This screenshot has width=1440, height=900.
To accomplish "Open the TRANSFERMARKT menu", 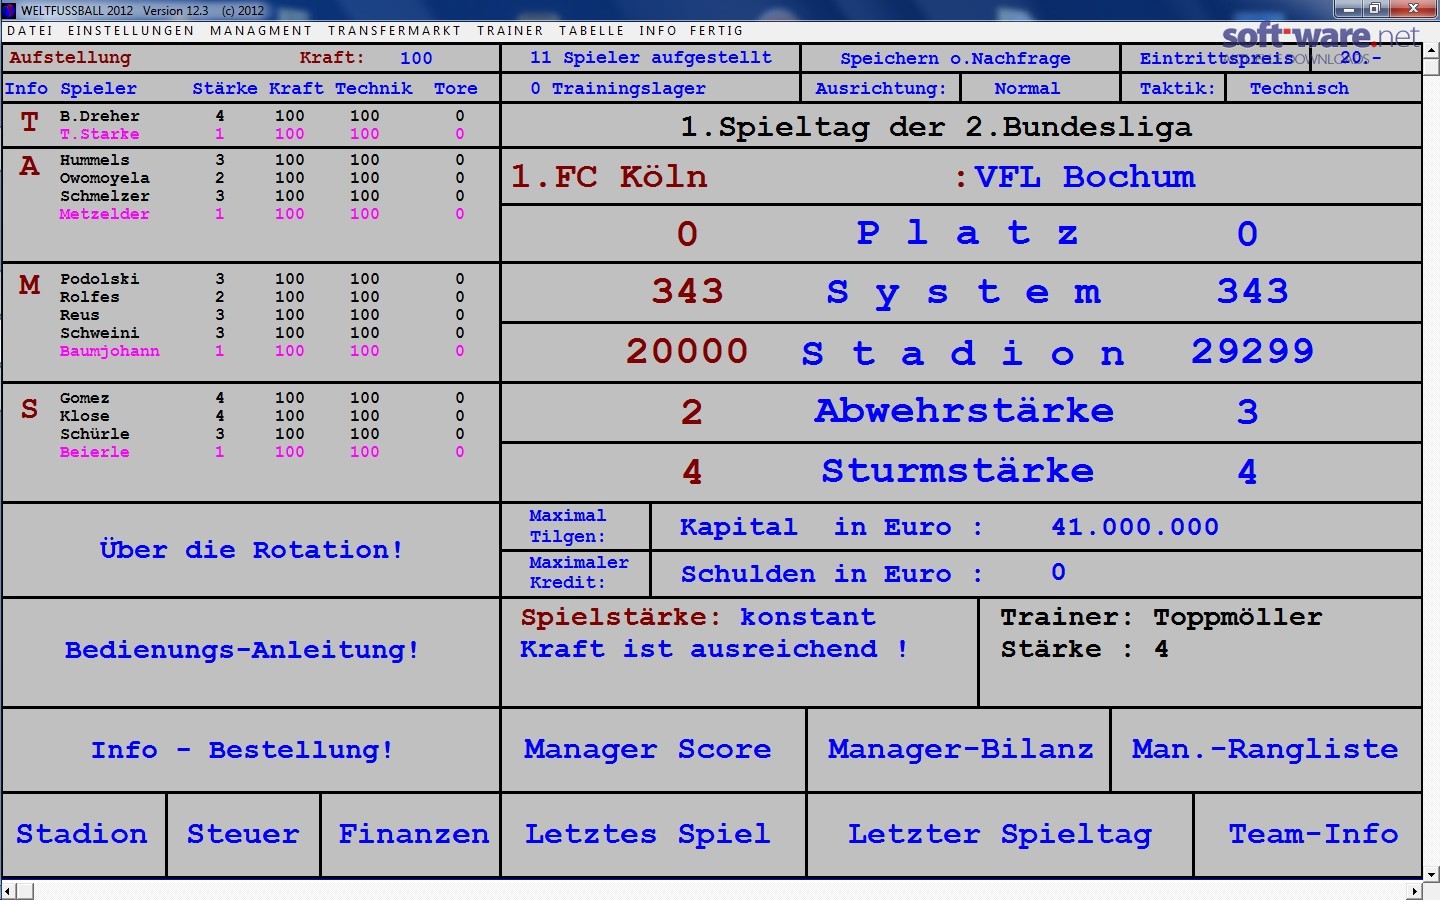I will [x=394, y=31].
